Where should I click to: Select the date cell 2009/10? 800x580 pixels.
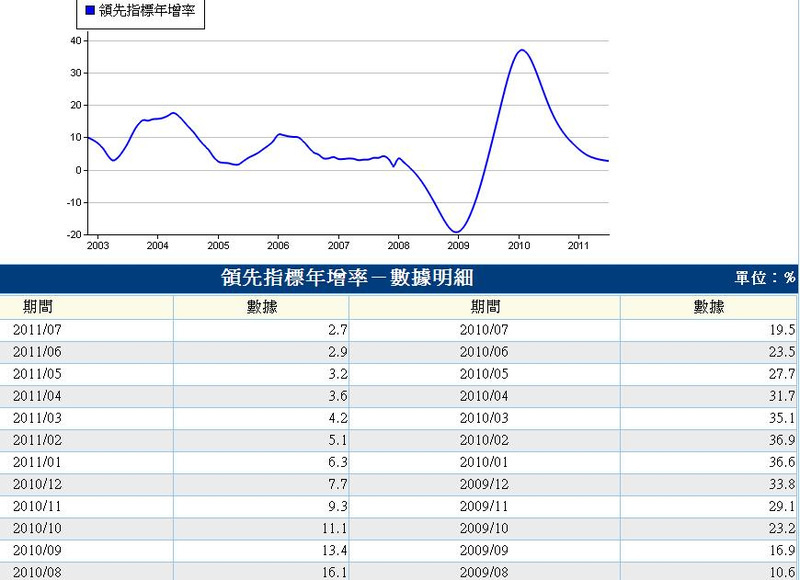pyautogui.click(x=484, y=528)
